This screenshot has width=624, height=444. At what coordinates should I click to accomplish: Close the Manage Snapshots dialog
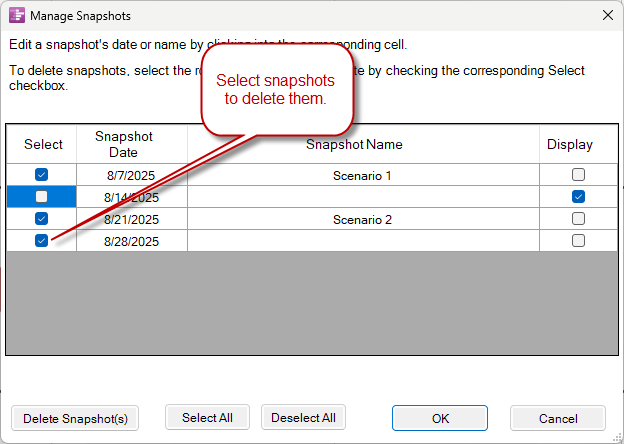608,16
